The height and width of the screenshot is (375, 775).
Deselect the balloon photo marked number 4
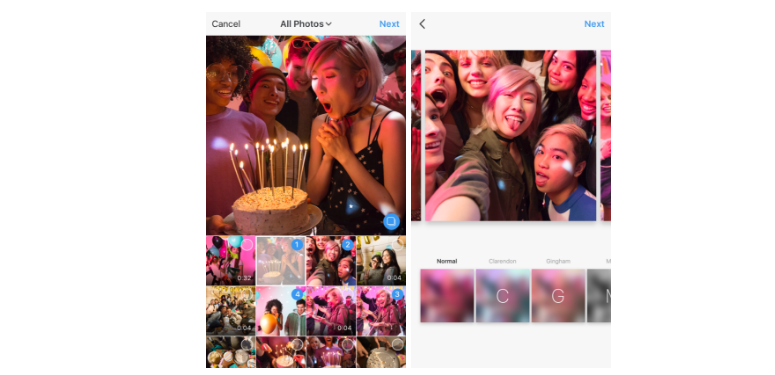(x=297, y=295)
